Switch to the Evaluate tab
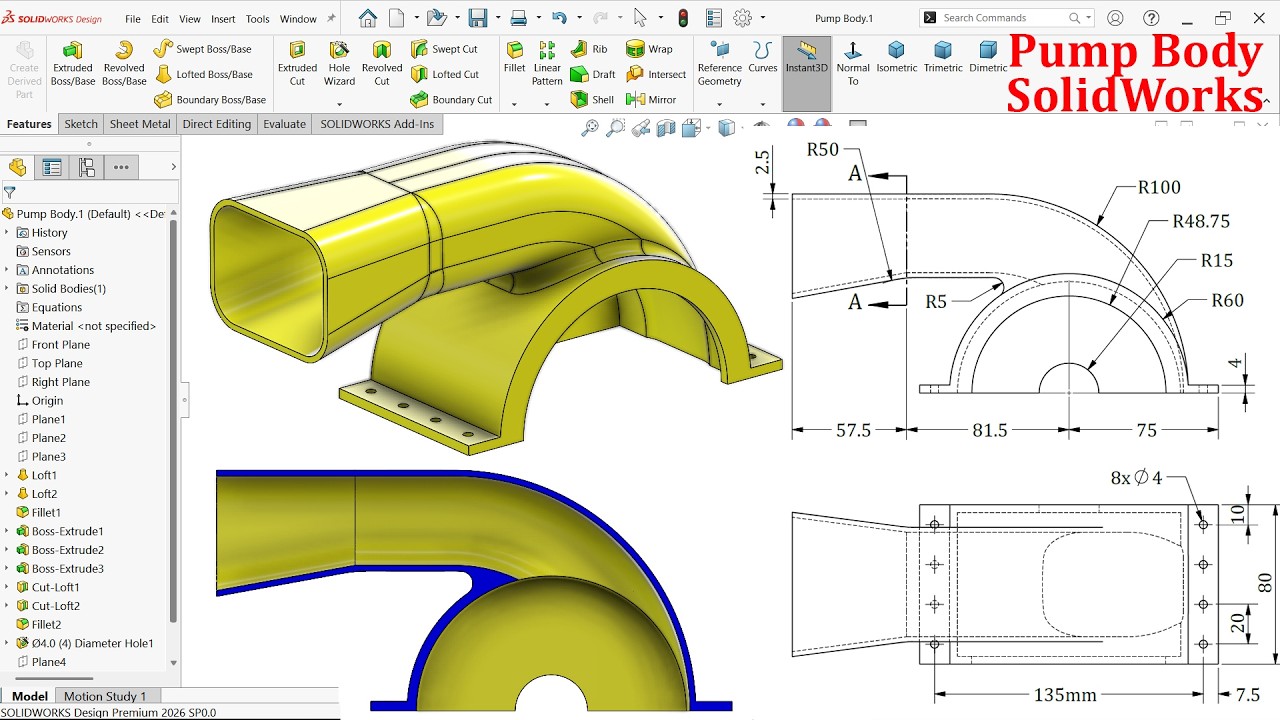 point(284,124)
